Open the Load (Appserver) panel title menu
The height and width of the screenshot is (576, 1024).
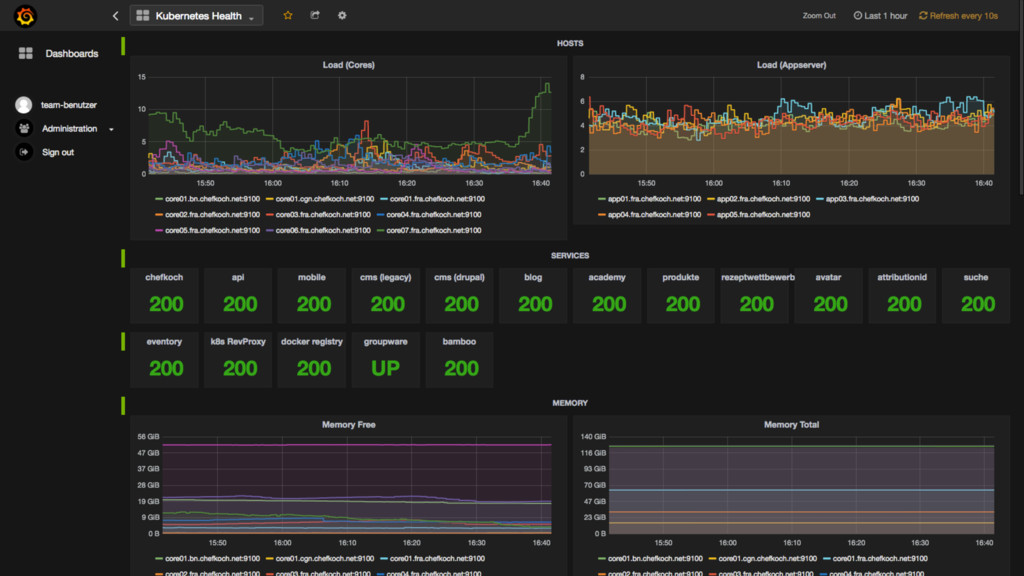(792, 65)
